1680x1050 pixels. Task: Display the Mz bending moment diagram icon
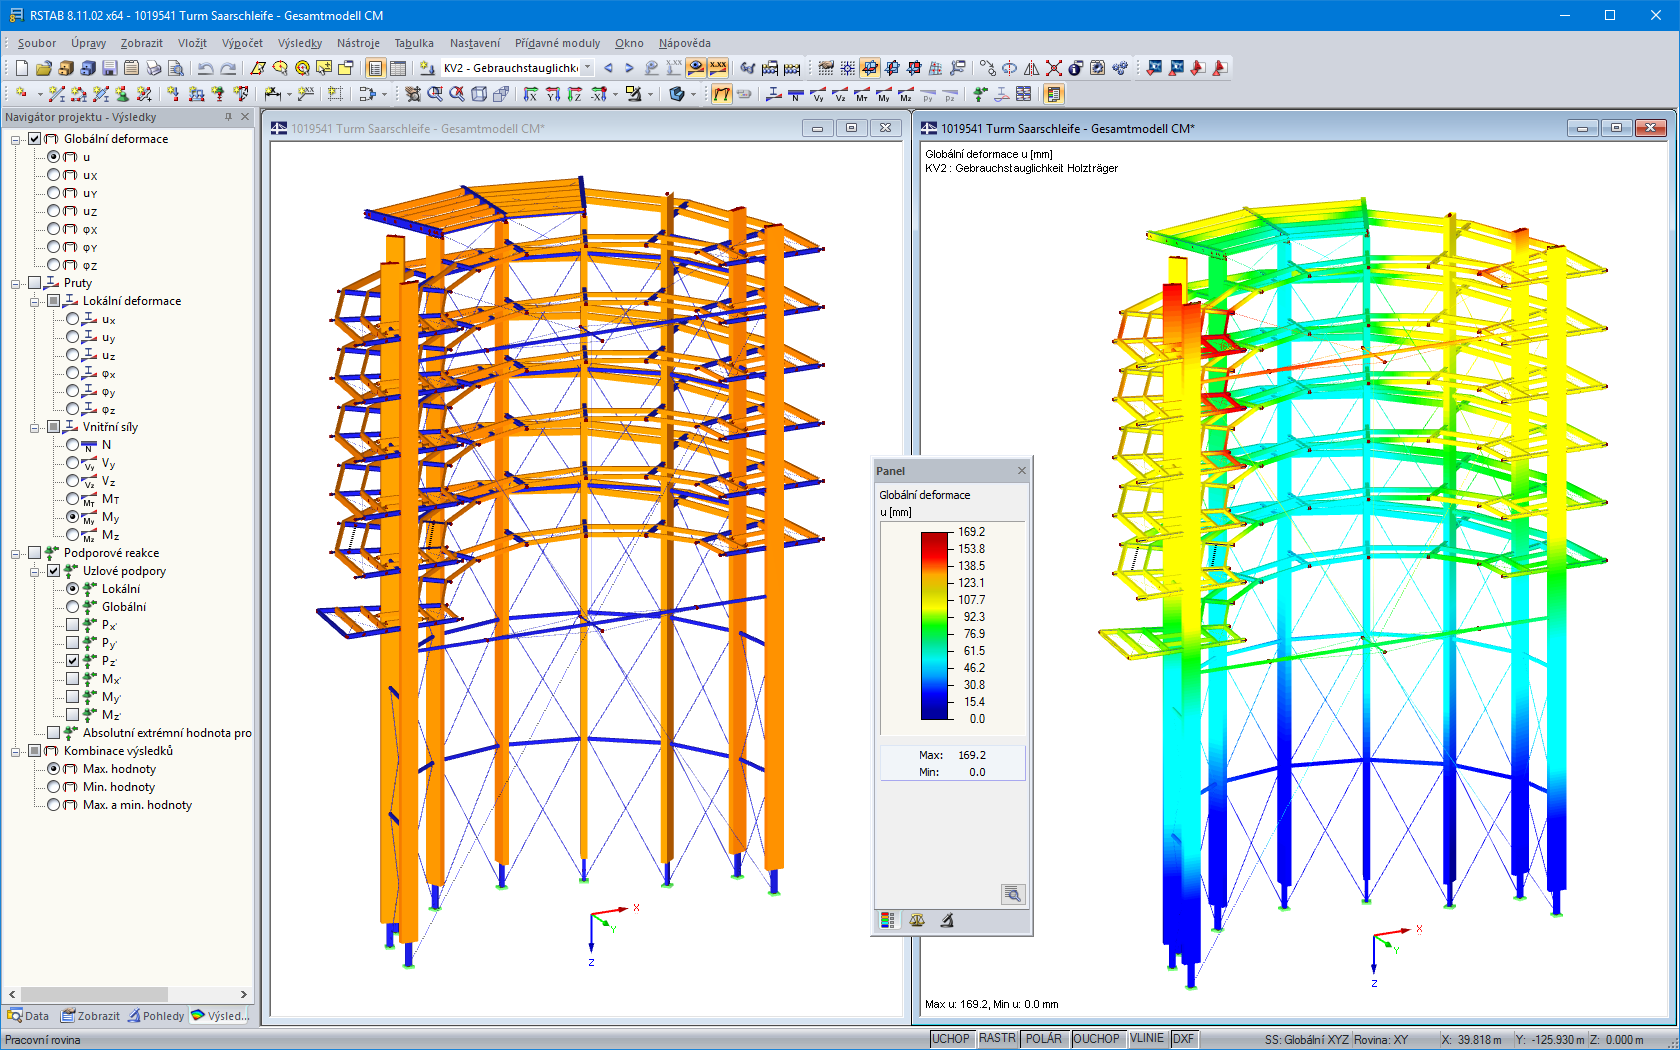(906, 94)
